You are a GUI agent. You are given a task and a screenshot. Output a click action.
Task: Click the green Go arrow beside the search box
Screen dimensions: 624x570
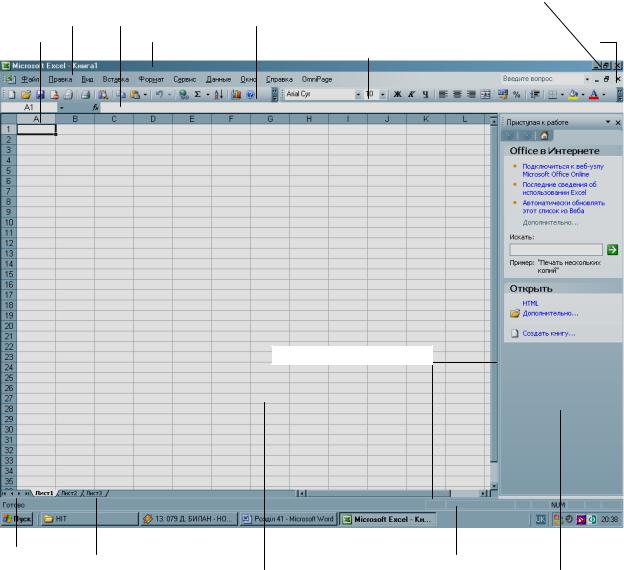(x=612, y=250)
